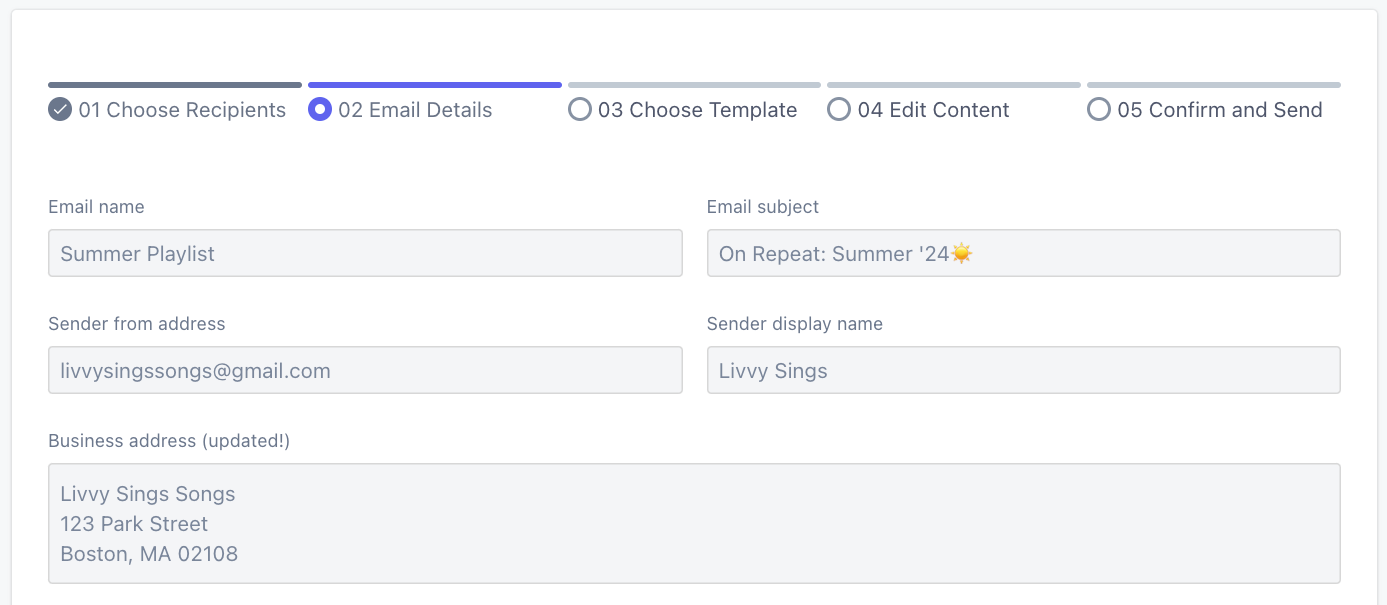Select the circle next to Edit Content
This screenshot has height=605, width=1387.
pyautogui.click(x=839, y=110)
